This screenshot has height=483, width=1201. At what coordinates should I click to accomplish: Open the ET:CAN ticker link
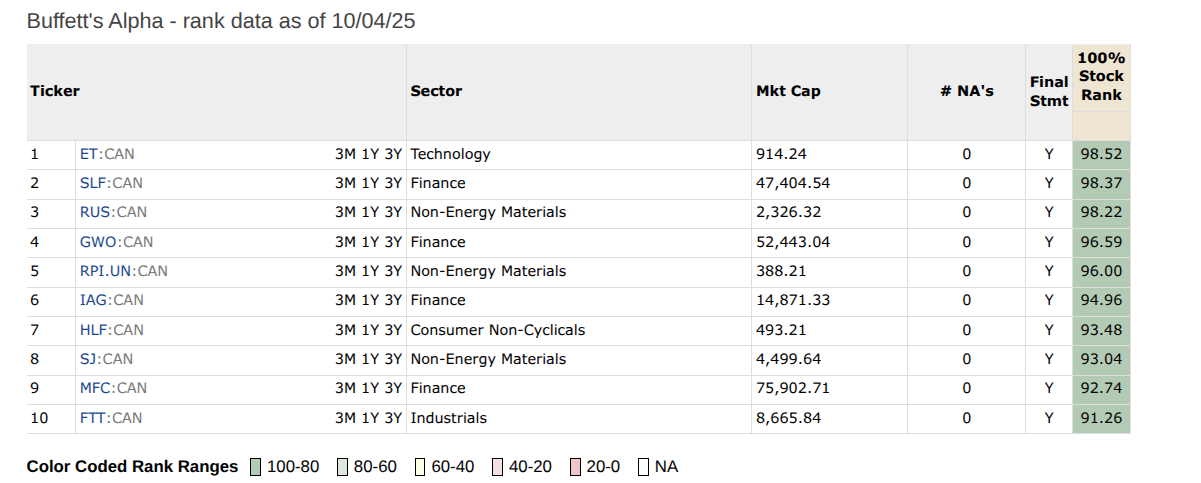[x=106, y=154]
